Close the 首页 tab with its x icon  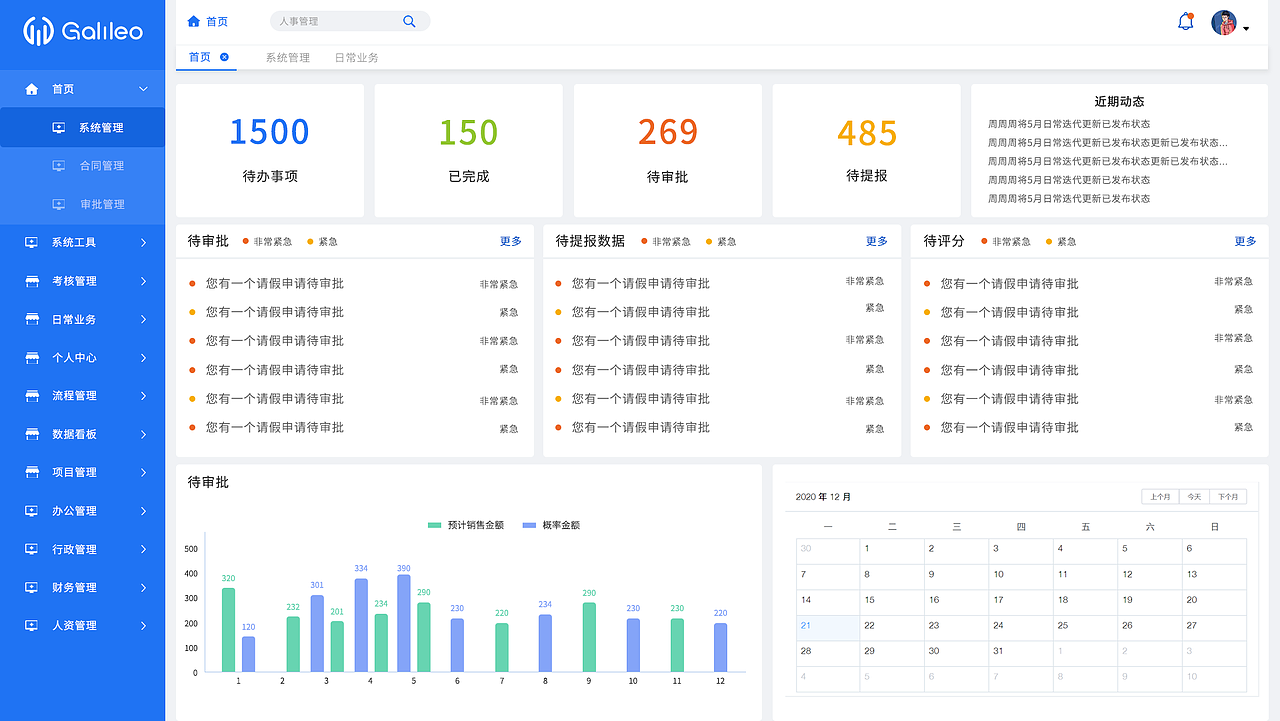(224, 57)
